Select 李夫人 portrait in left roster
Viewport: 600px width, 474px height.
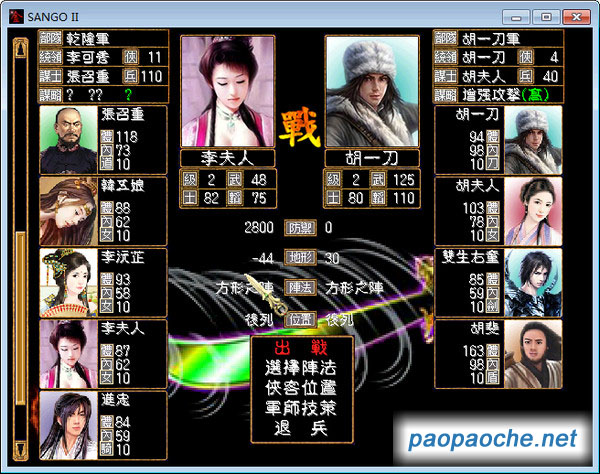68,354
